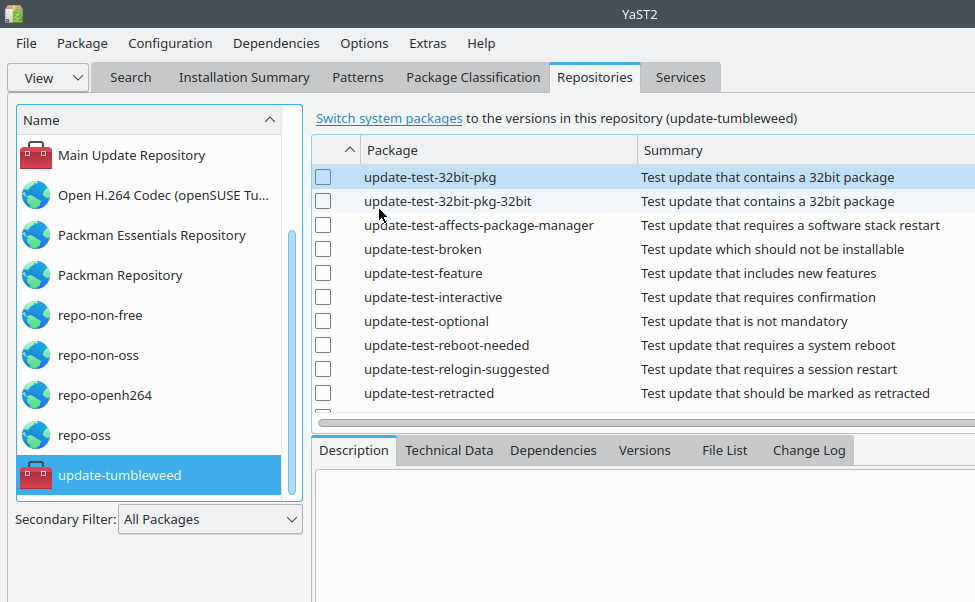Click the repo-non-free globe icon

[x=35, y=315]
